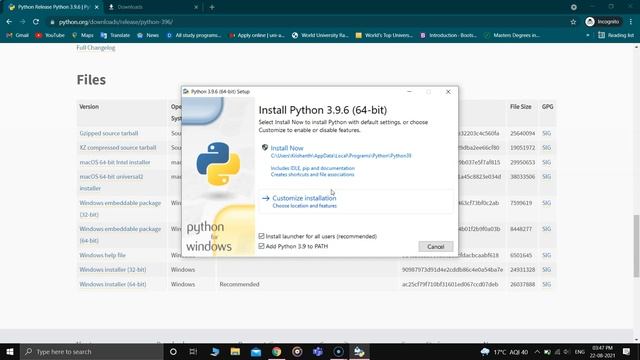Open News bookmark
This screenshot has width=640, height=360.
(148, 36)
